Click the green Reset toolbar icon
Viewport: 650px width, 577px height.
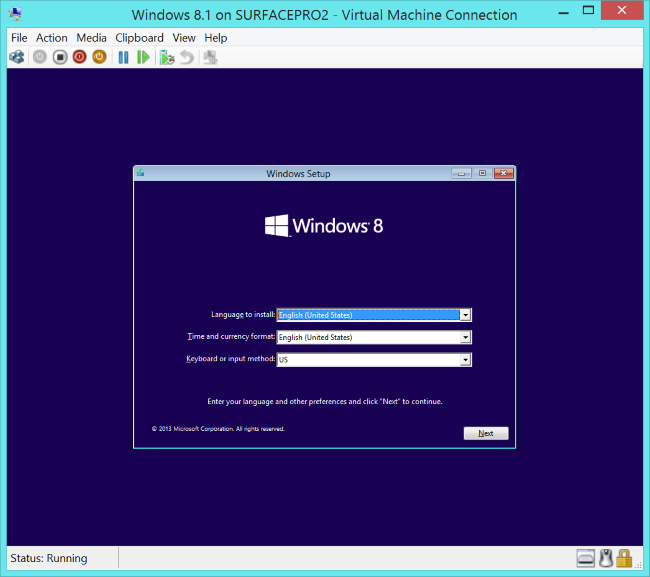(143, 57)
